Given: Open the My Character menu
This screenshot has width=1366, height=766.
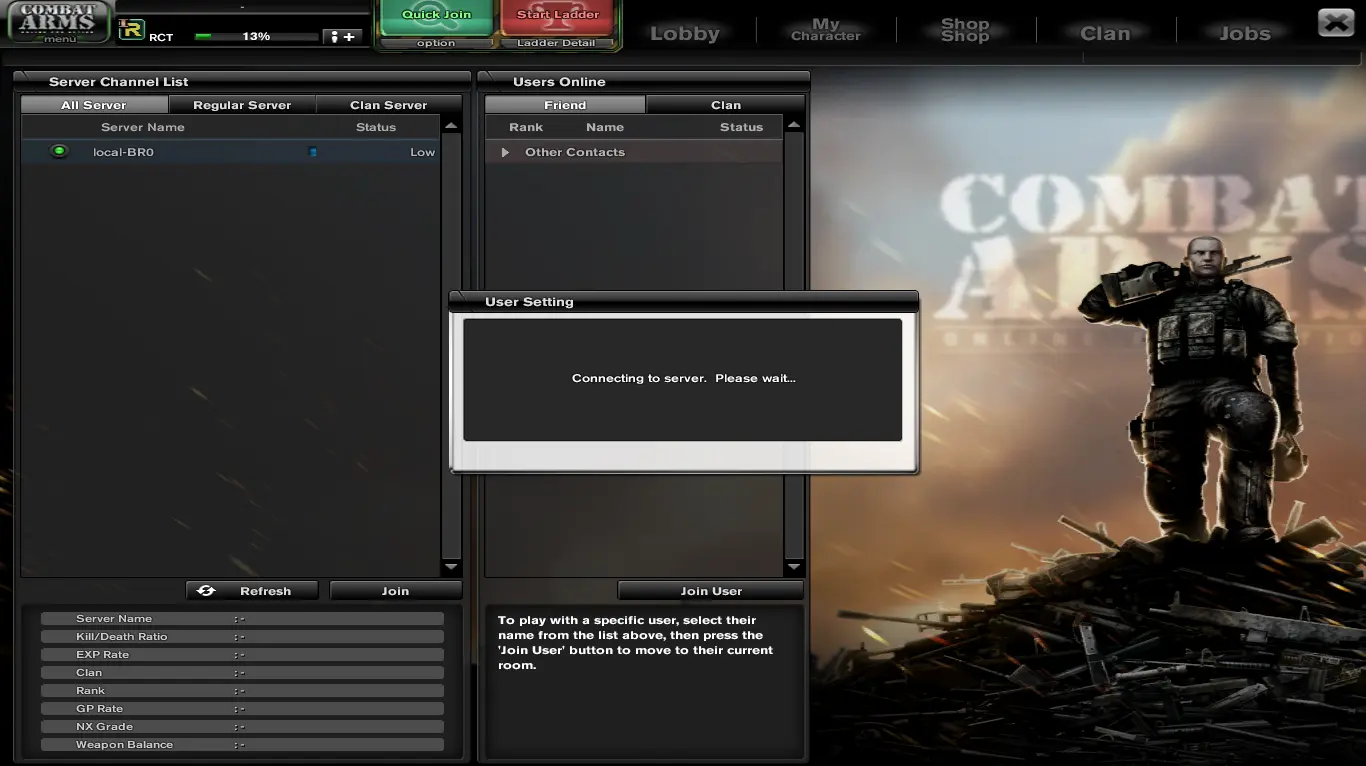Looking at the screenshot, I should (826, 29).
